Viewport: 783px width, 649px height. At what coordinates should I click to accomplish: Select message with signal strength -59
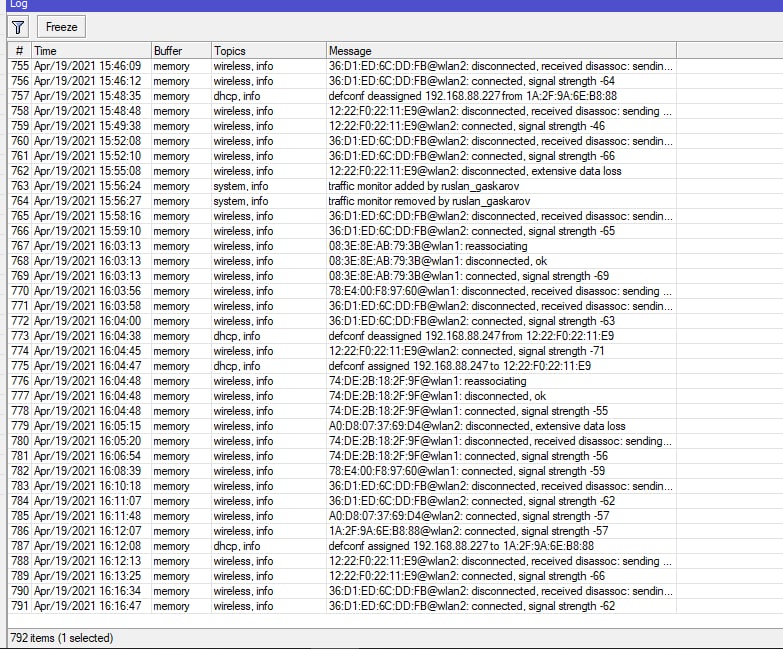click(x=466, y=471)
